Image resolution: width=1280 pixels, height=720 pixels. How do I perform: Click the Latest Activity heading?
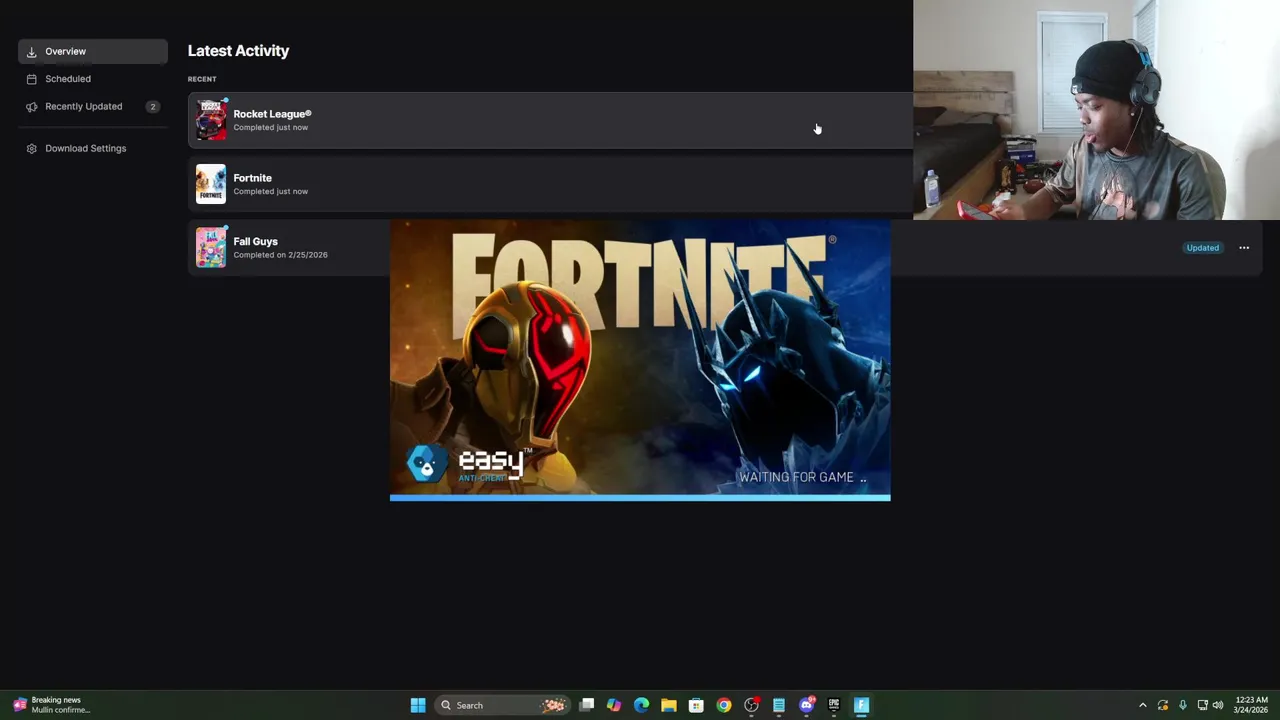point(238,51)
